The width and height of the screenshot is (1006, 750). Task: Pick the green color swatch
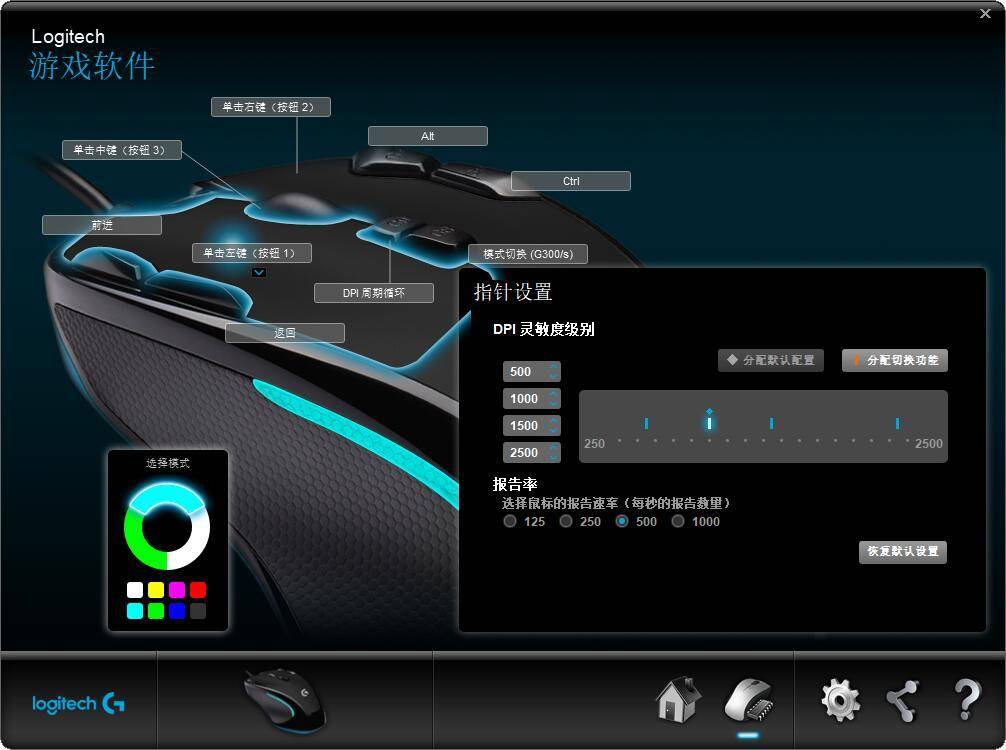pyautogui.click(x=156, y=611)
